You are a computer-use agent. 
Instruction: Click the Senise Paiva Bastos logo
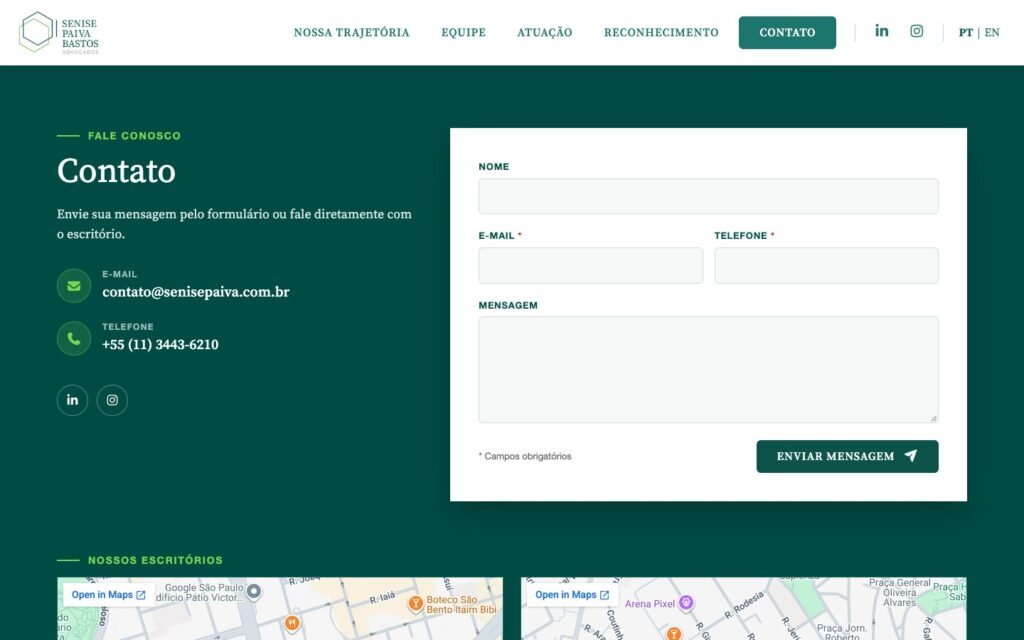59,32
